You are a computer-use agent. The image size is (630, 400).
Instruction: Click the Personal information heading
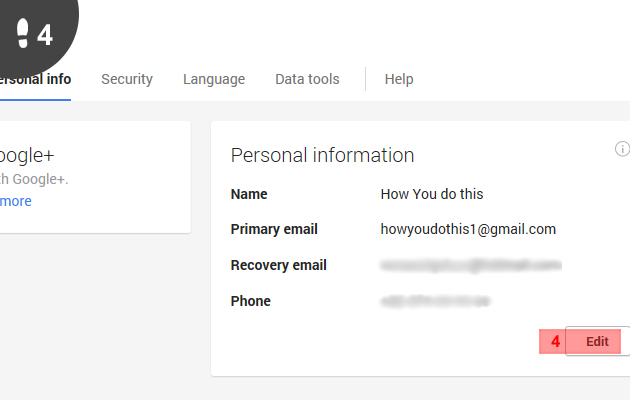tap(322, 155)
